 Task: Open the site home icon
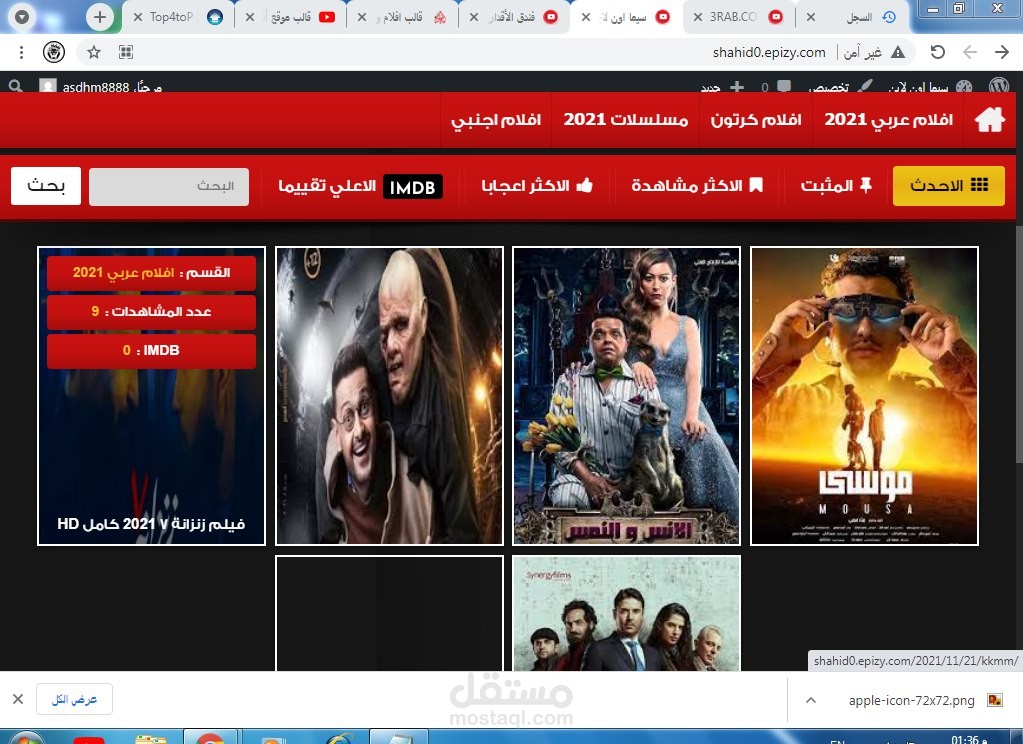[x=989, y=119]
